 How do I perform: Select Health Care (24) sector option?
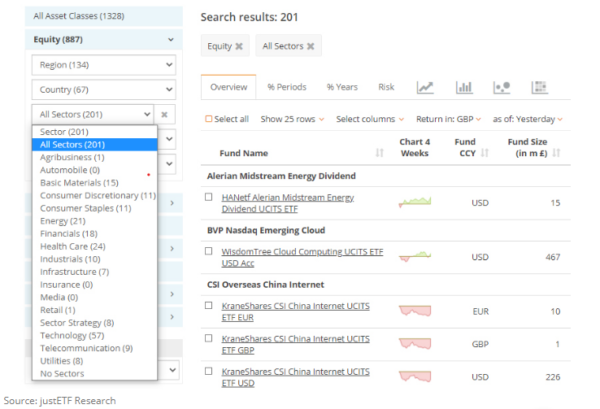95,246
